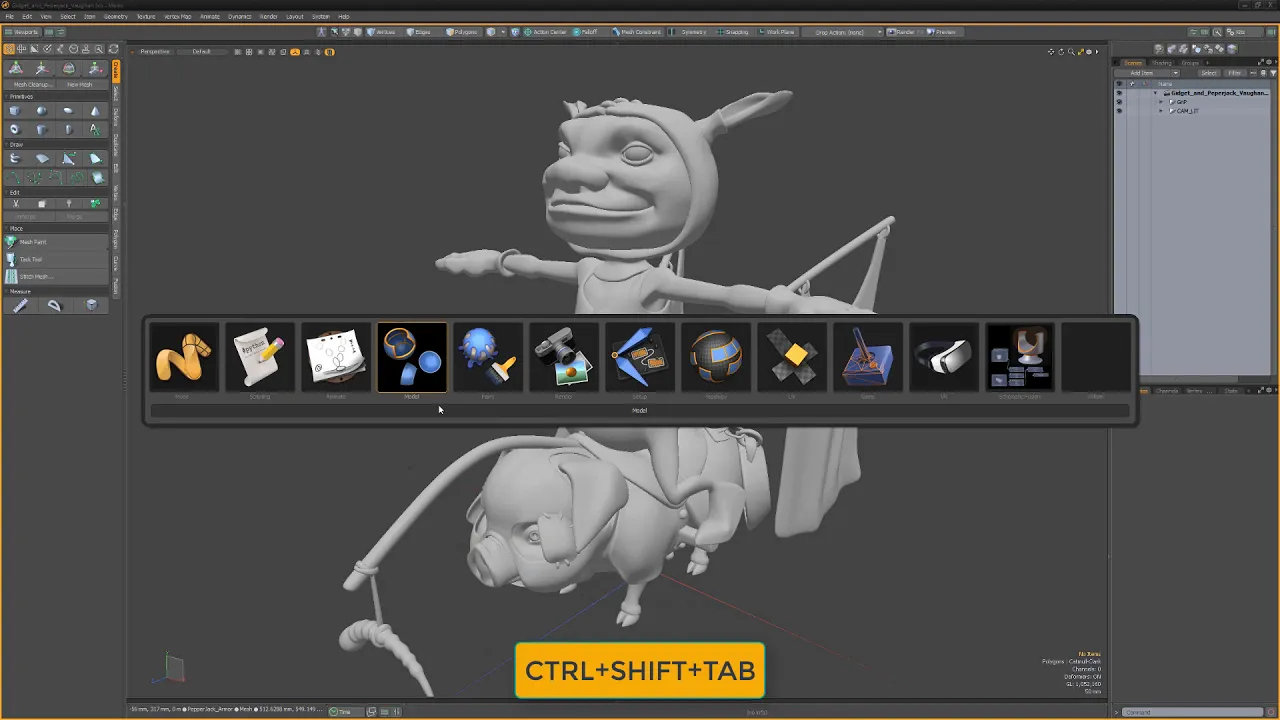The height and width of the screenshot is (720, 1280).
Task: Open the Perspective view type dropdown
Action: coord(155,52)
